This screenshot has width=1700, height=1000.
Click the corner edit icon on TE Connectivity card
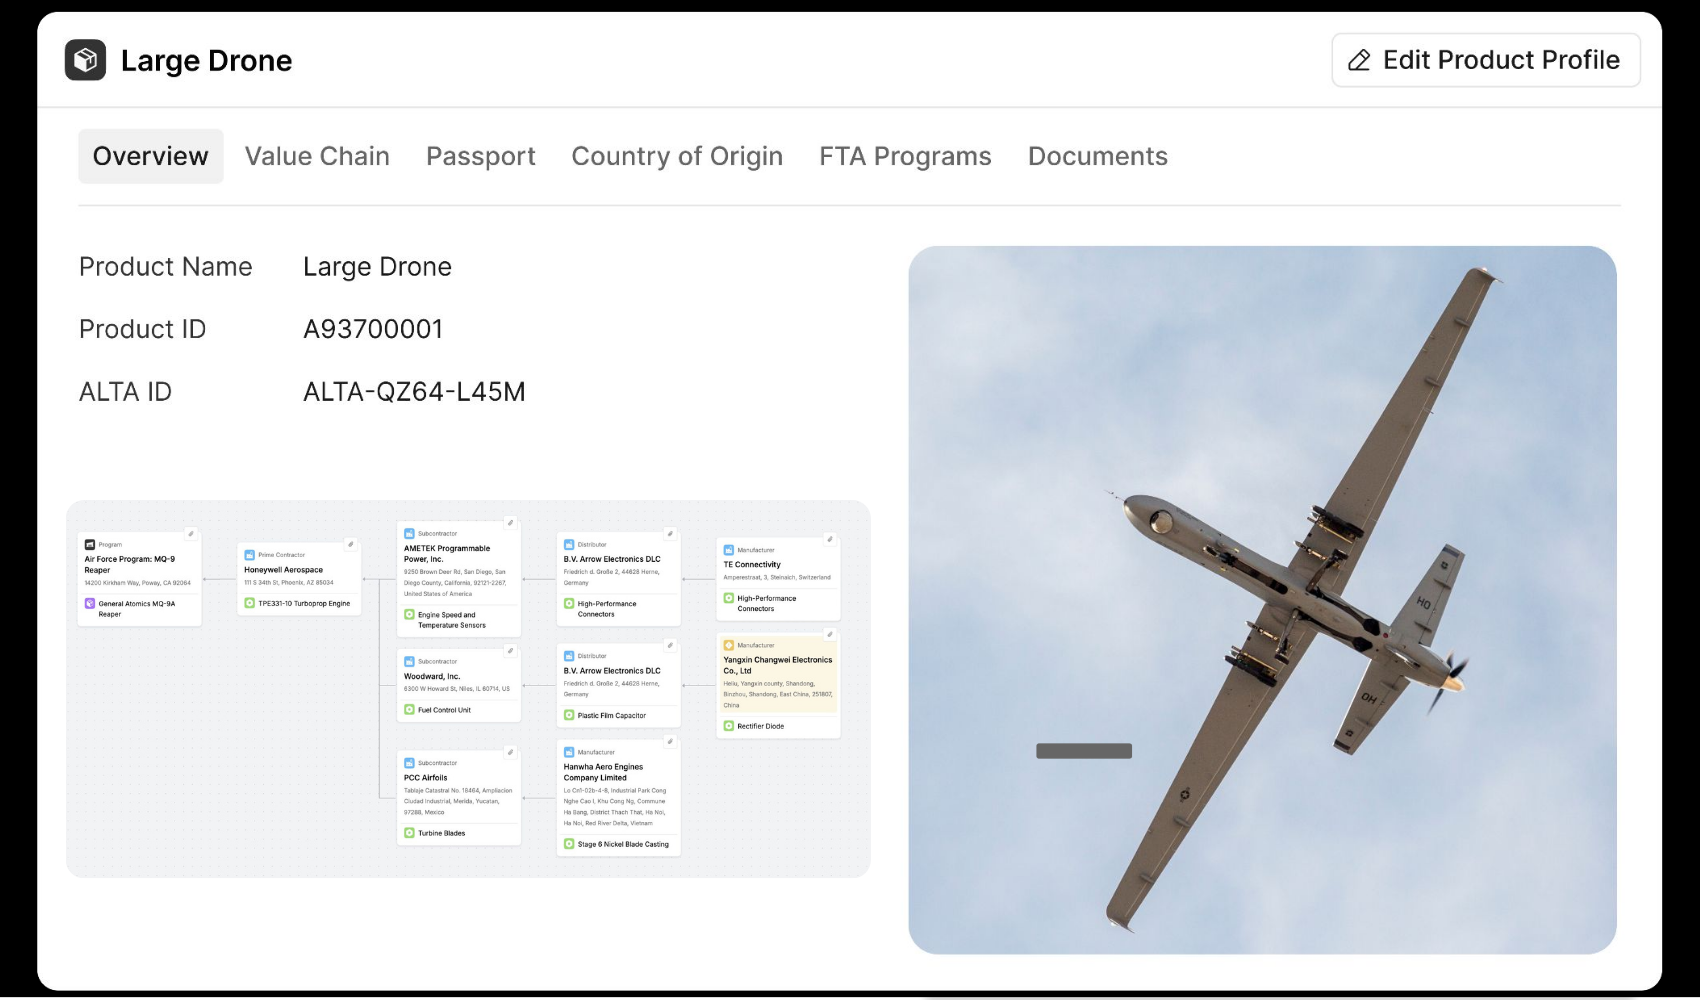pyautogui.click(x=829, y=539)
